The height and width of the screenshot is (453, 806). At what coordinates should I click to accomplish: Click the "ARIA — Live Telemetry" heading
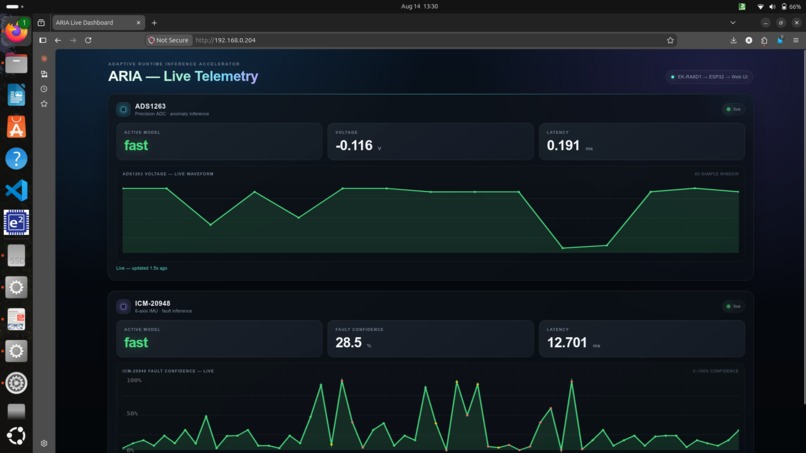tap(183, 76)
